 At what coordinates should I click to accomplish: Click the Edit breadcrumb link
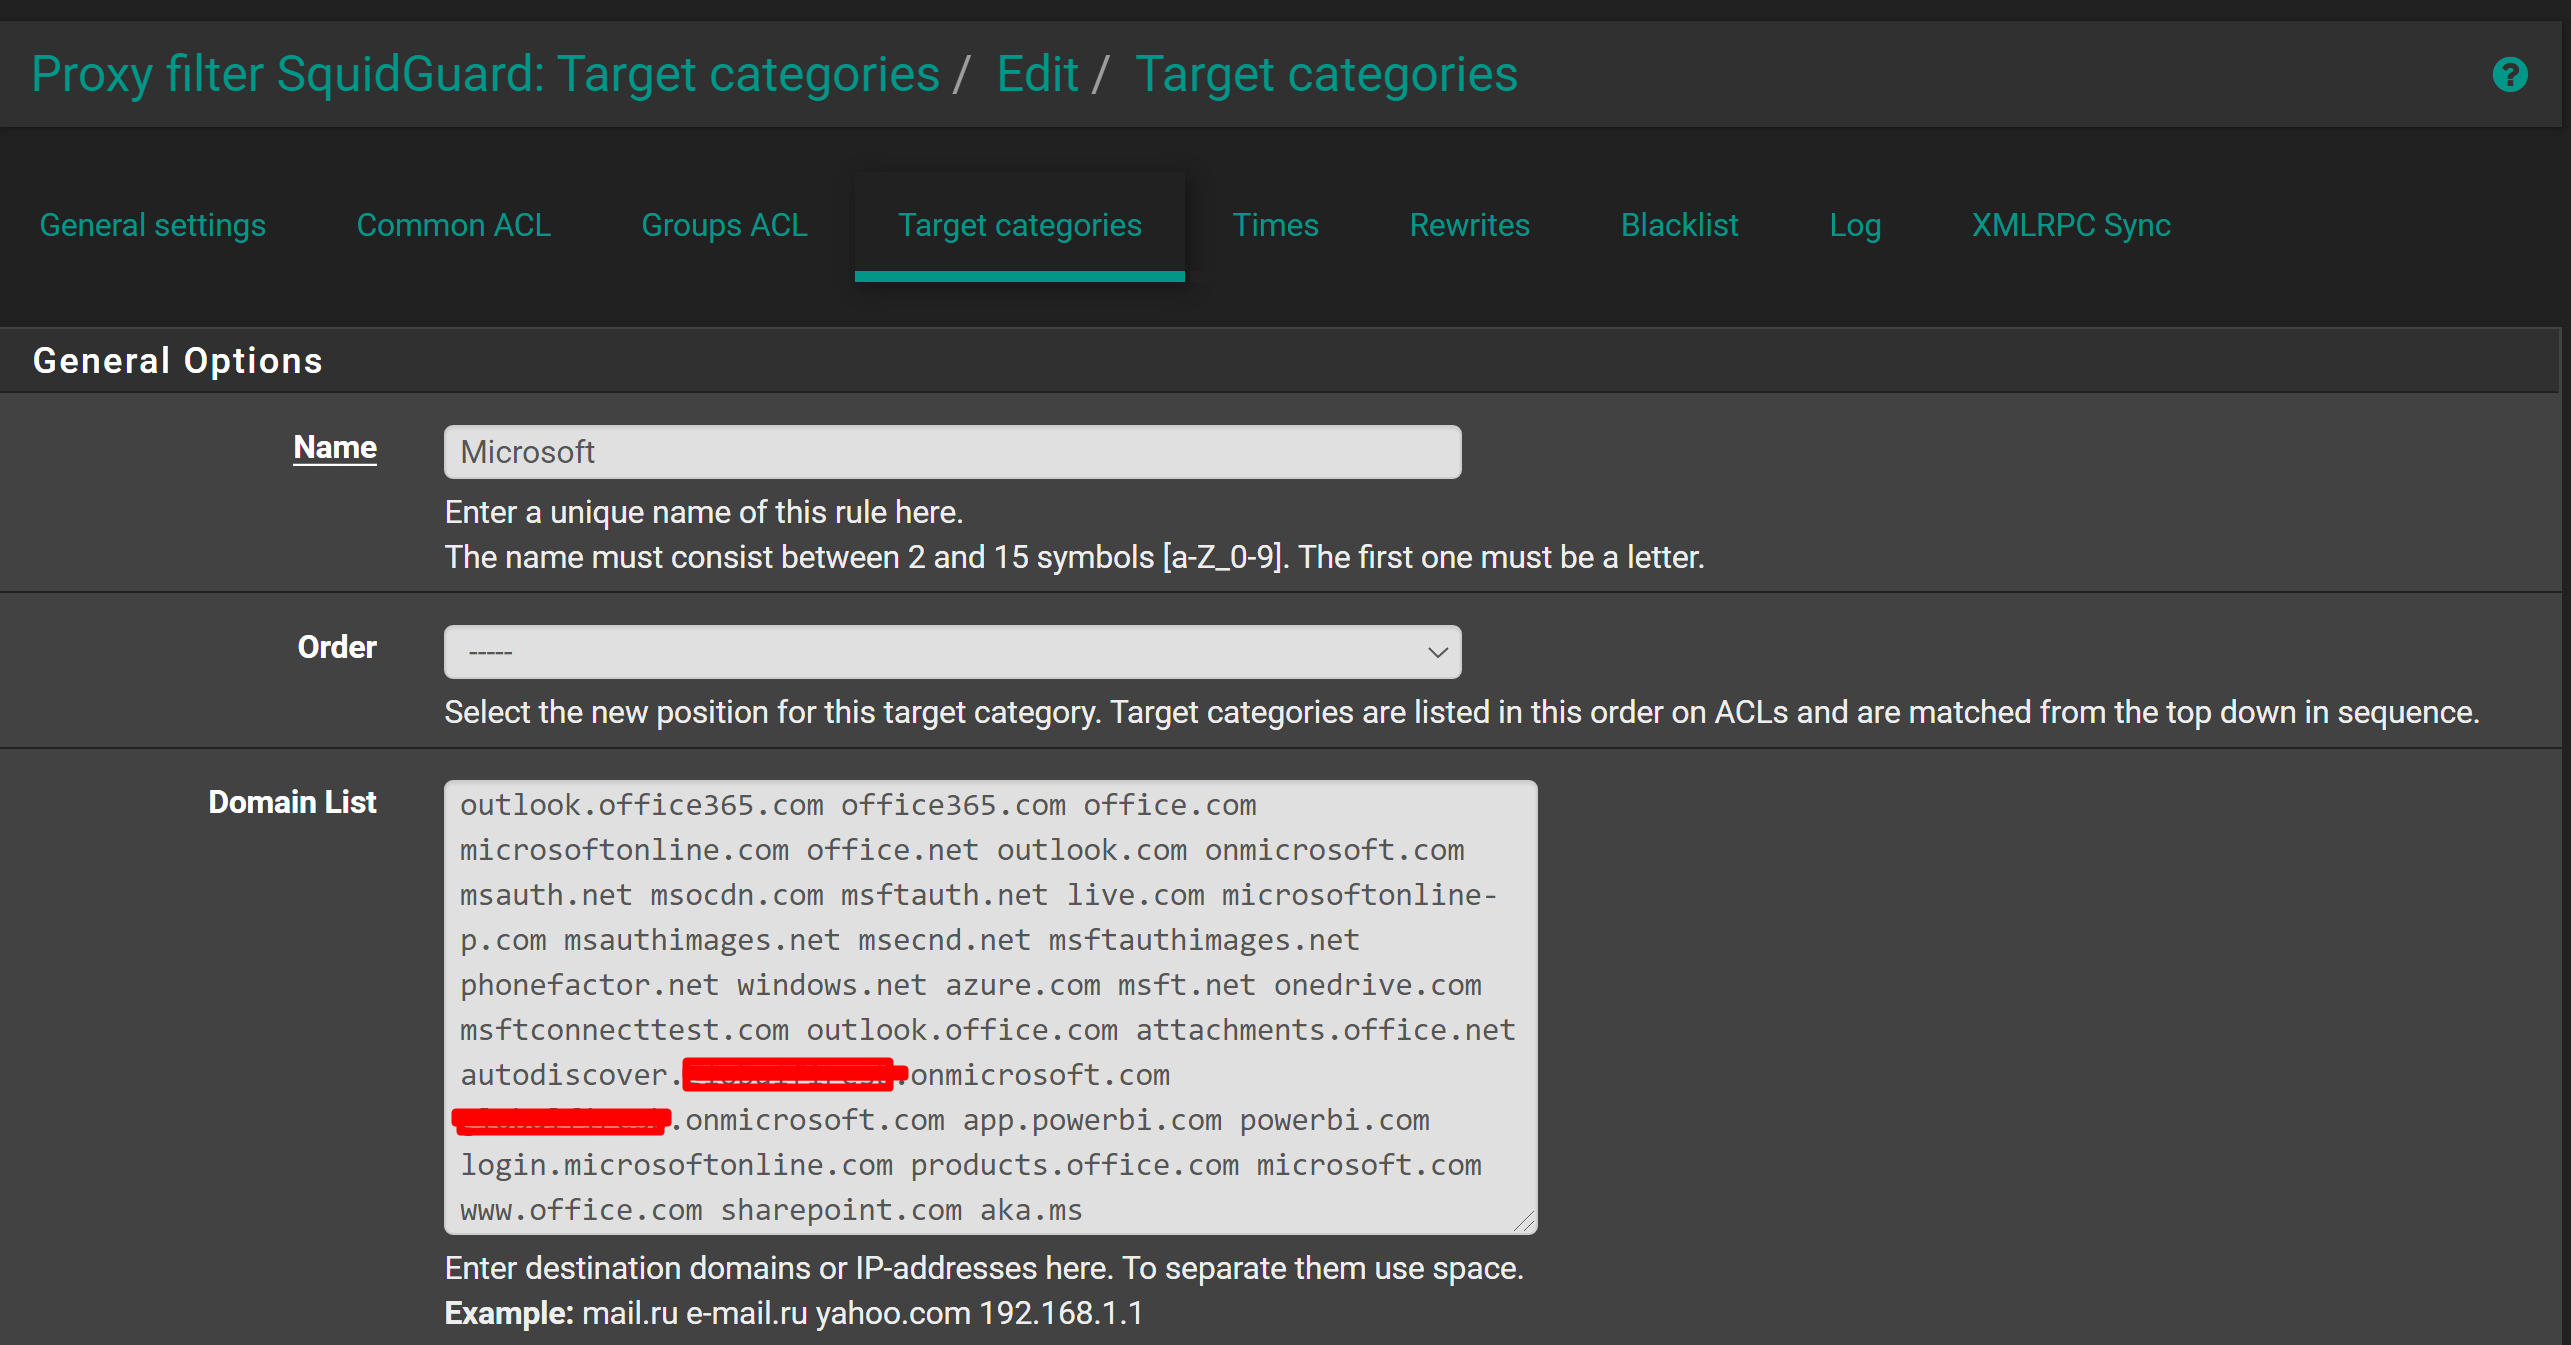pos(1037,75)
